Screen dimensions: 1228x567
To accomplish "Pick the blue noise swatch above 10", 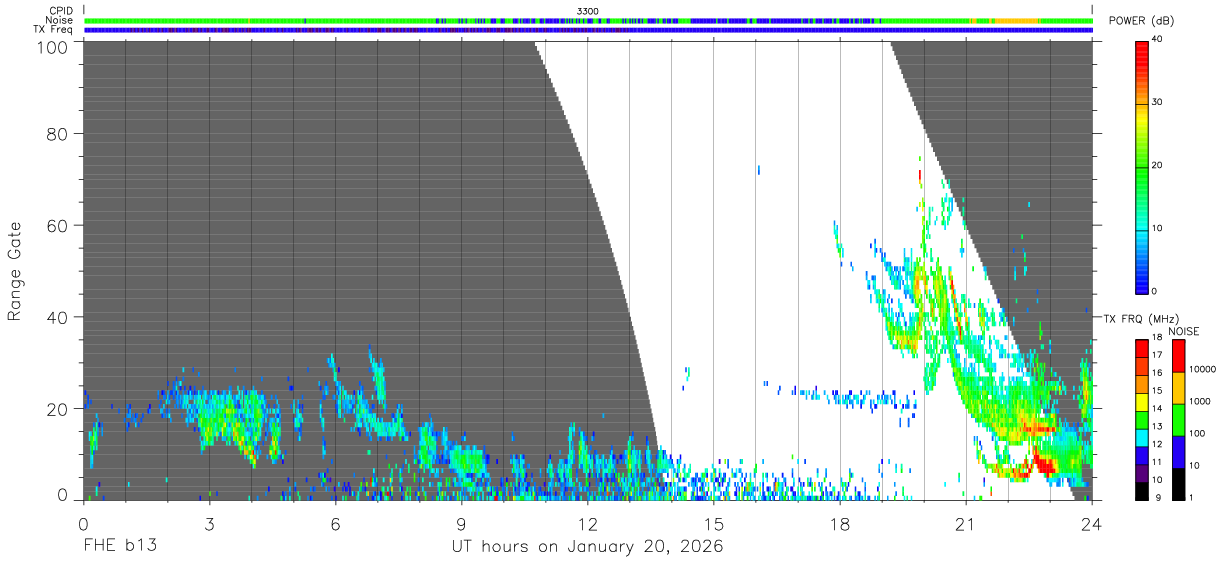I will 1178,451.
